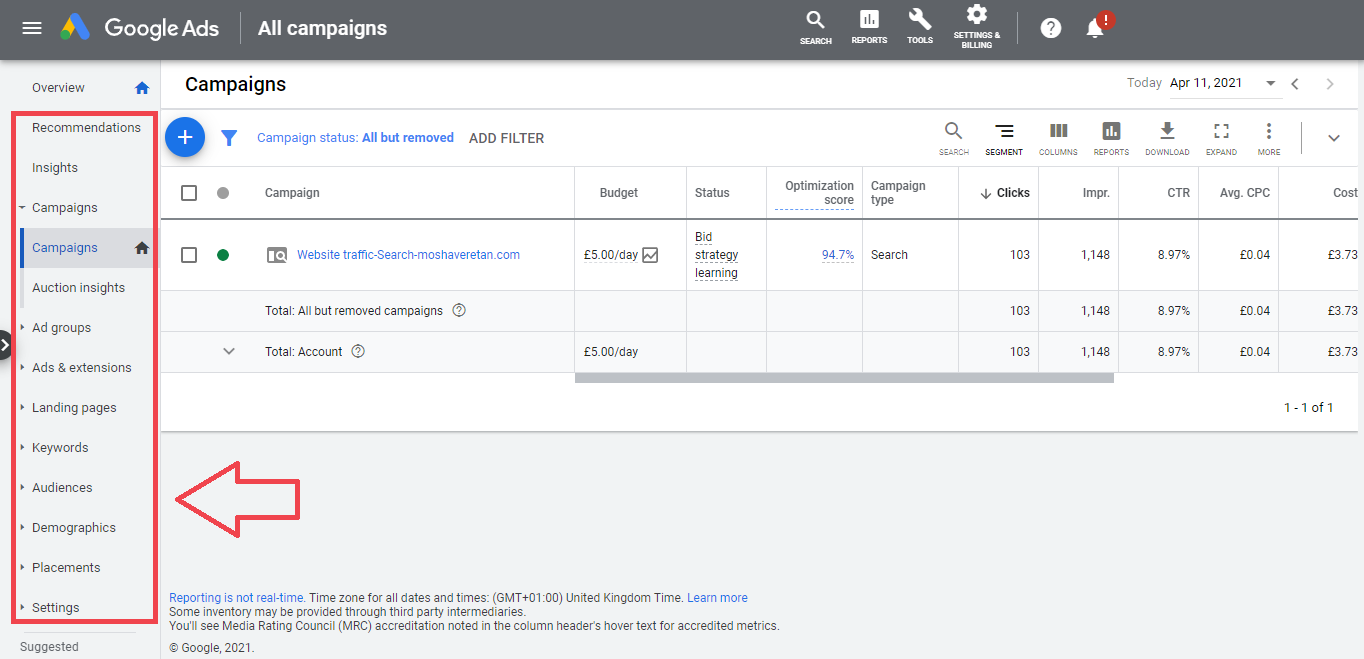Click Budget column header
The height and width of the screenshot is (659, 1364).
click(x=619, y=193)
